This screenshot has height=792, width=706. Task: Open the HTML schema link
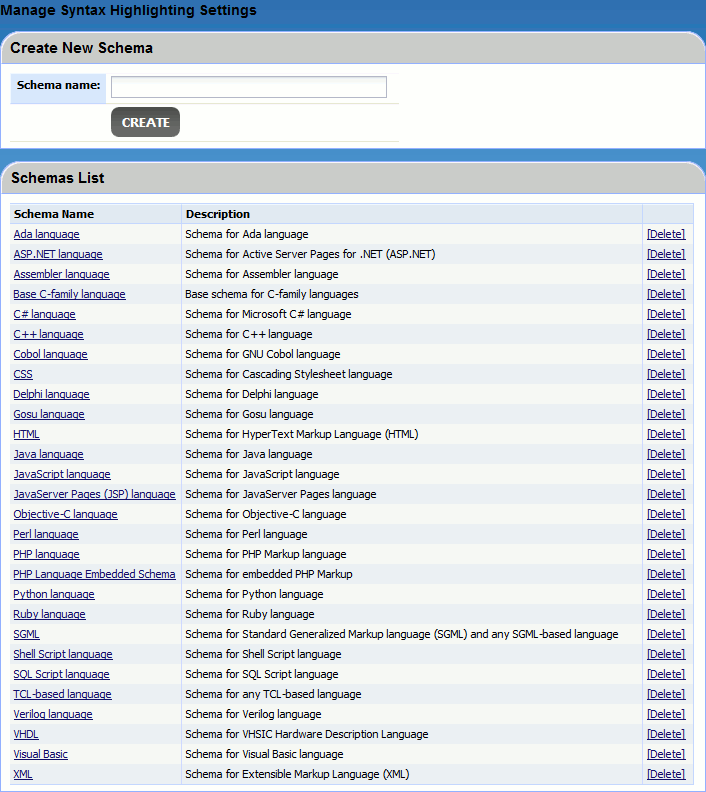[26, 434]
